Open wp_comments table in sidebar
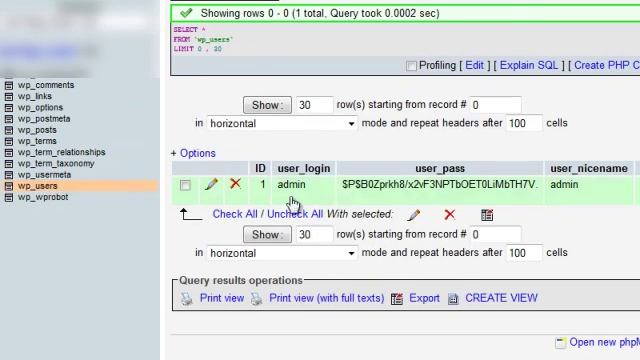Image resolution: width=640 pixels, height=360 pixels. tap(46, 85)
